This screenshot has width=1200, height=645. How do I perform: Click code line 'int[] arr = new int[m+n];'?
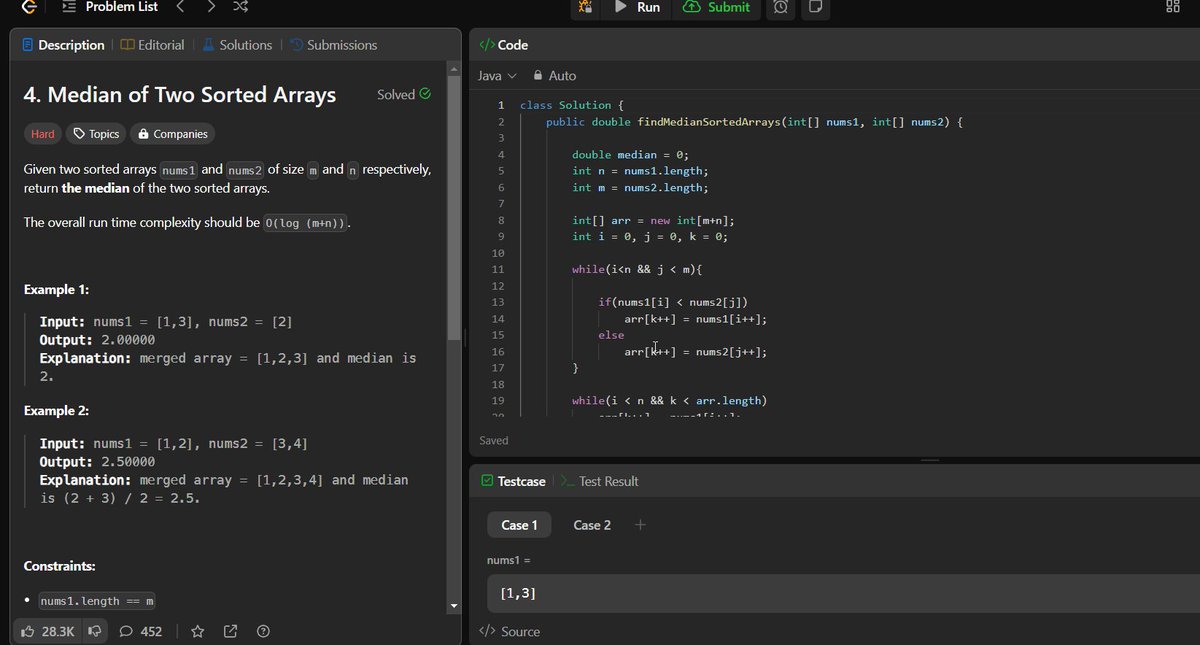tap(653, 220)
